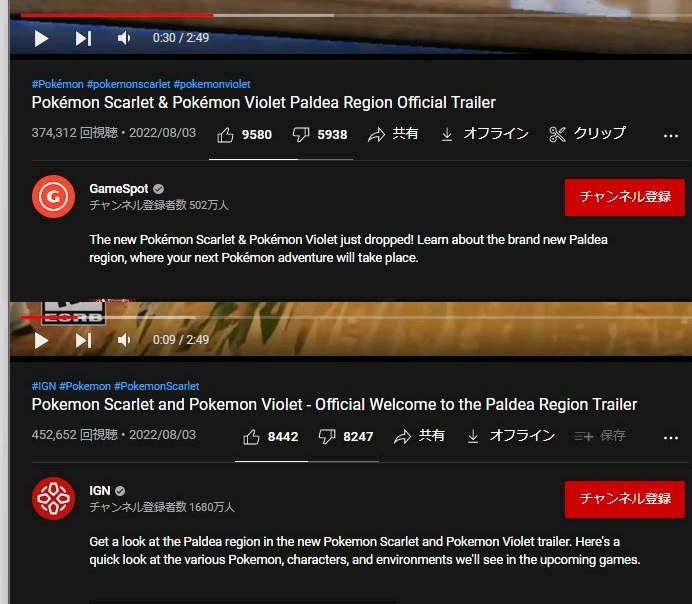Image resolution: width=692 pixels, height=604 pixels.
Task: Click the 452,652 view count text
Action: (75, 435)
